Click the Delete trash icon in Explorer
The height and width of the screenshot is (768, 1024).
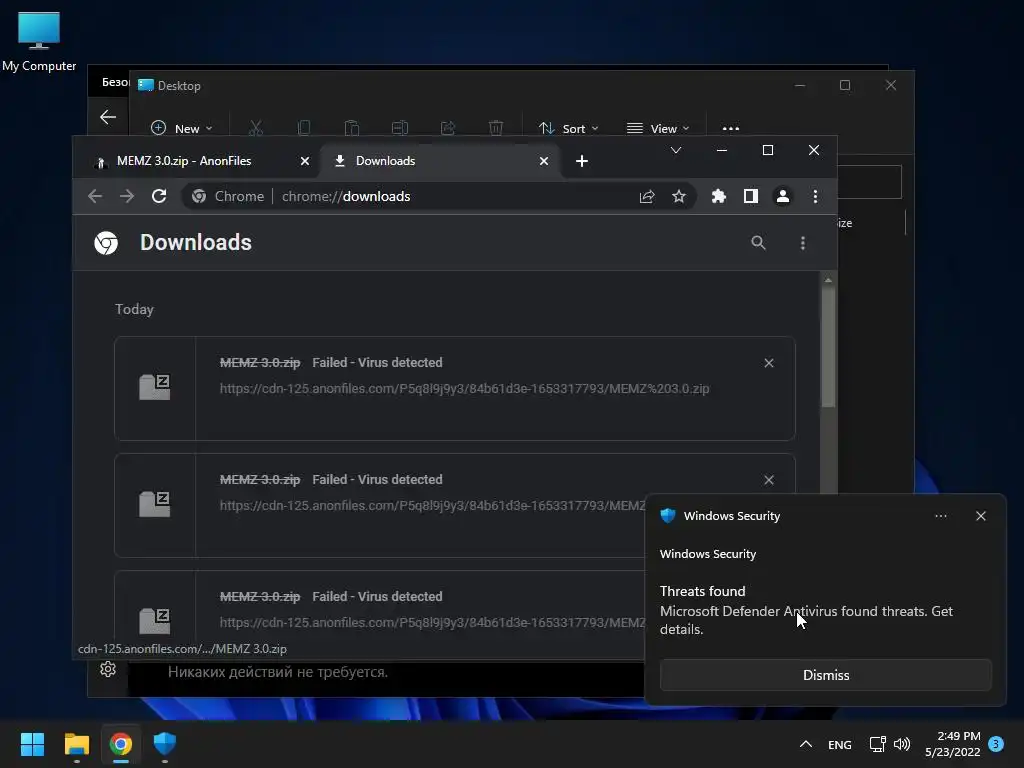(x=496, y=128)
